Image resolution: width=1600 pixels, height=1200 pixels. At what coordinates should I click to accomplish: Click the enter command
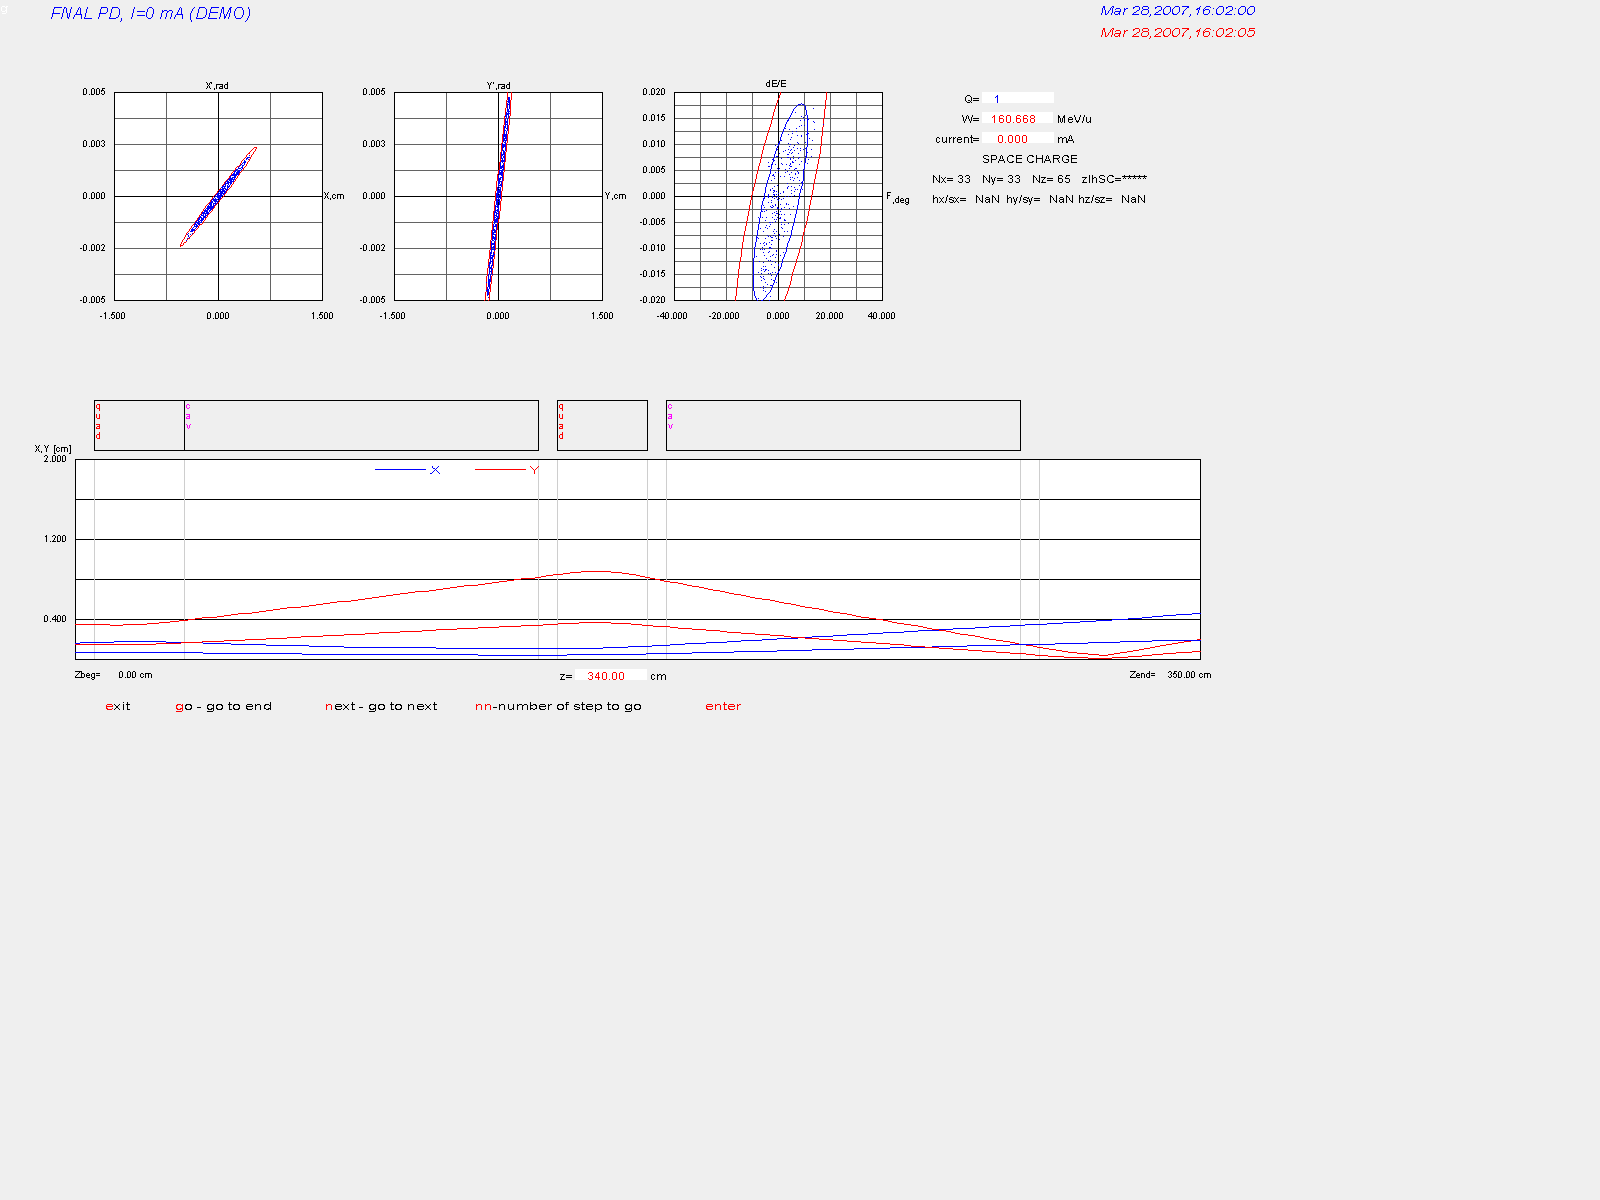click(723, 706)
